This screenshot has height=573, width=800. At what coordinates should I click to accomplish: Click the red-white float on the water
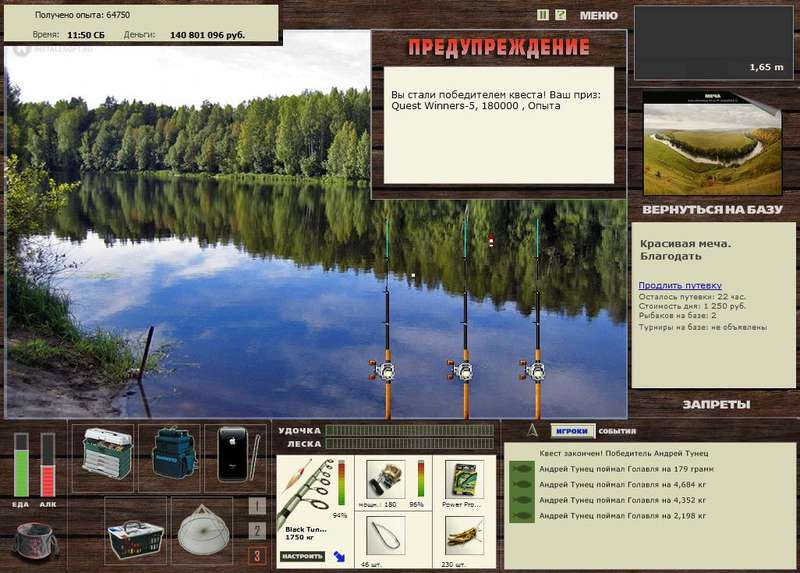pyautogui.click(x=491, y=240)
